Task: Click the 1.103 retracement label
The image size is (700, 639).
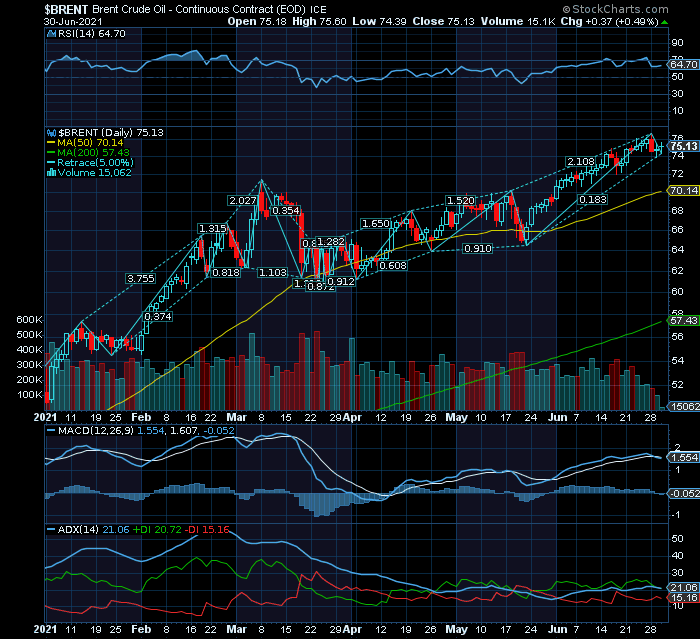Action: pyautogui.click(x=273, y=272)
